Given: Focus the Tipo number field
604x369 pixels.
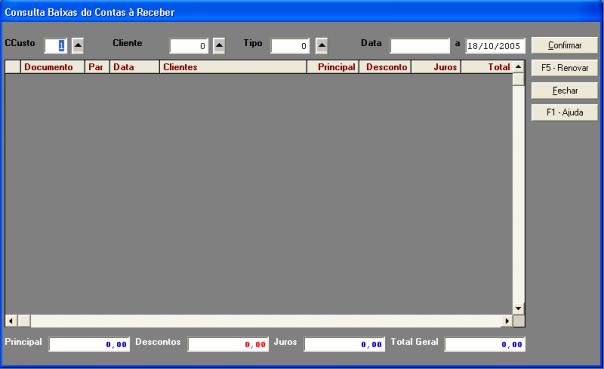Looking at the screenshot, I should click(x=290, y=46).
